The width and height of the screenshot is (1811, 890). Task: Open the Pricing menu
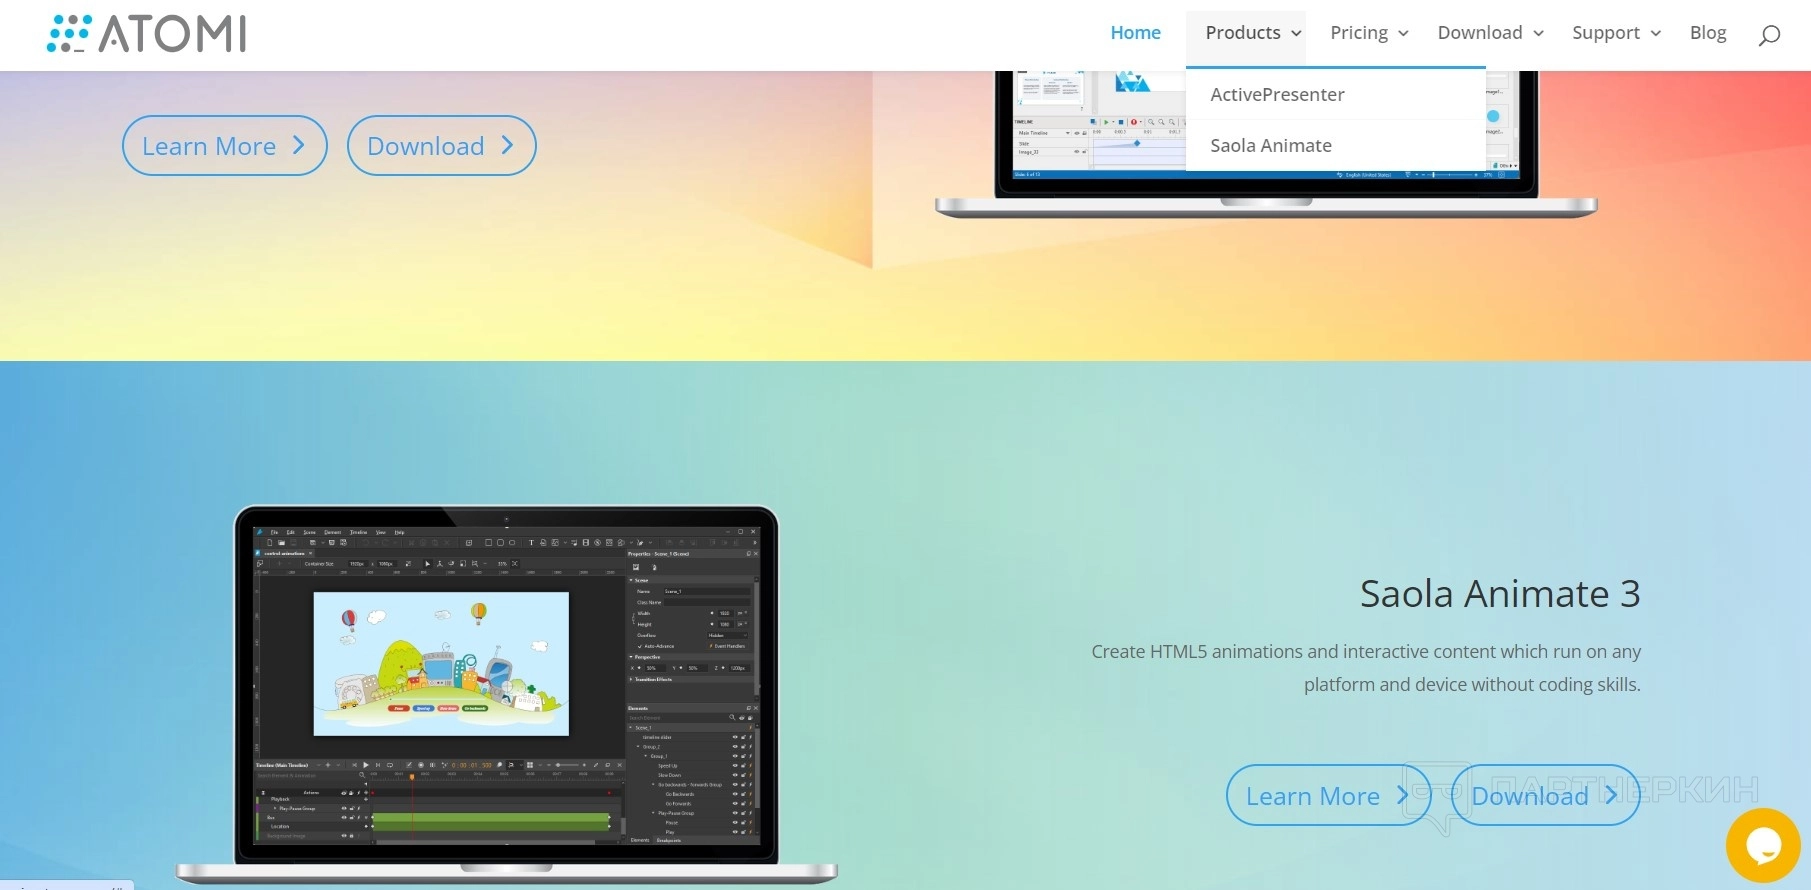point(1359,33)
